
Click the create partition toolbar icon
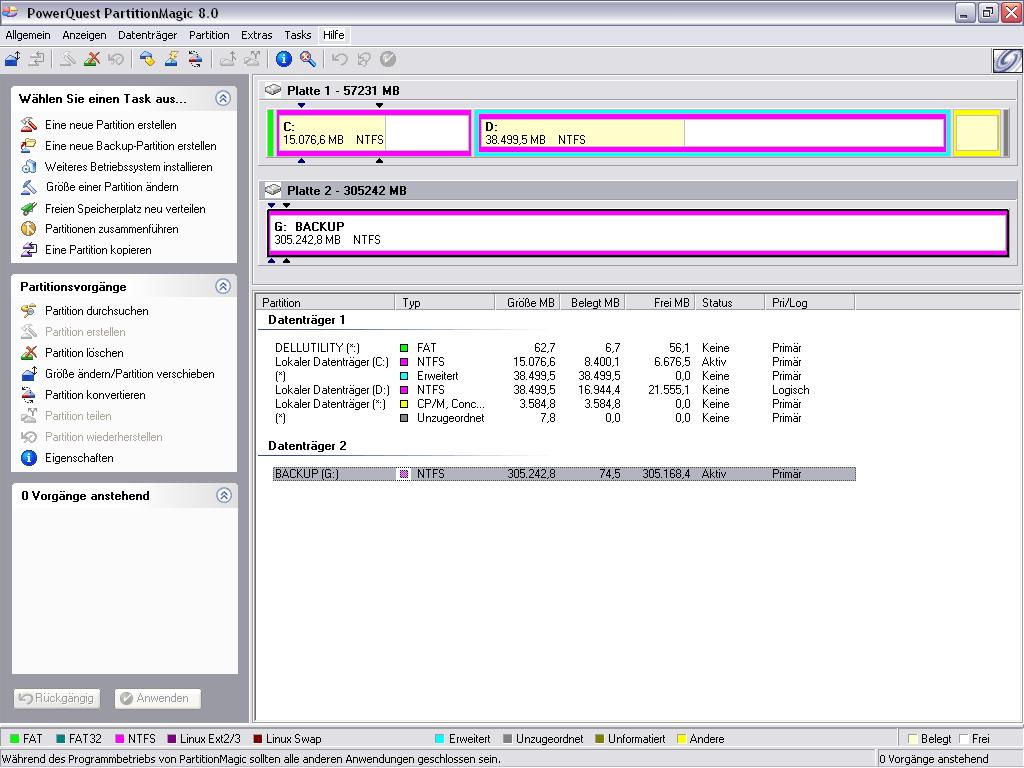tap(67, 59)
